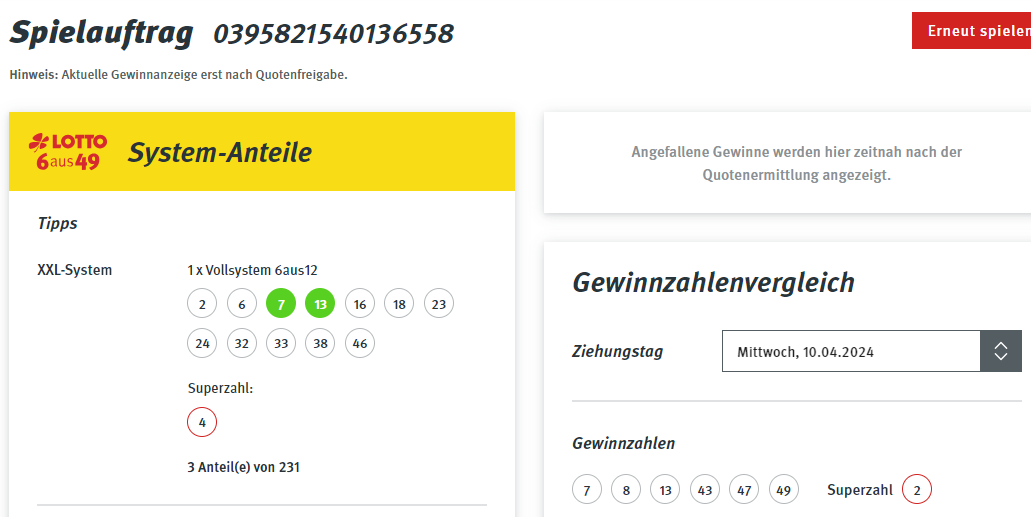Click tip number 2 ball
Screen dimensions: 1031x517
point(202,304)
